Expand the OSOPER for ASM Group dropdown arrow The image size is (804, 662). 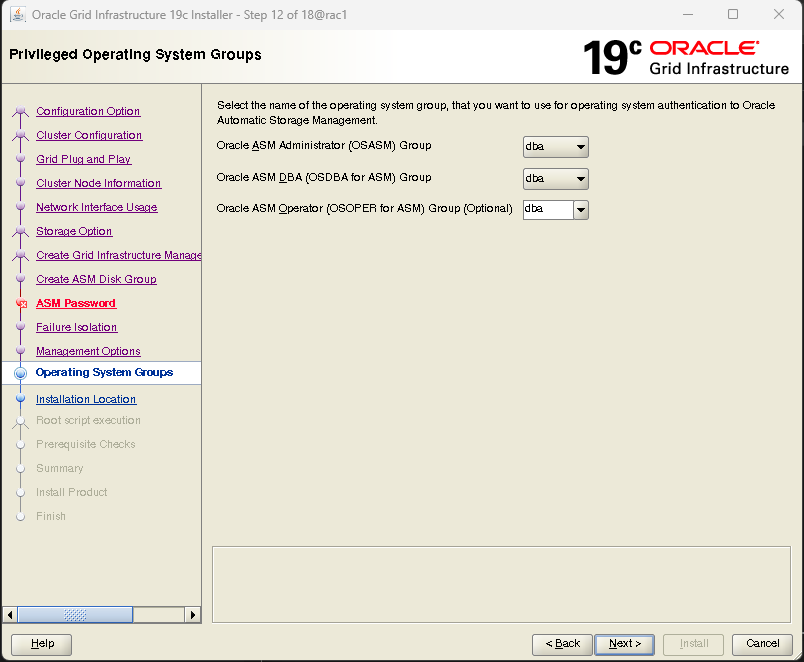[x=581, y=210]
